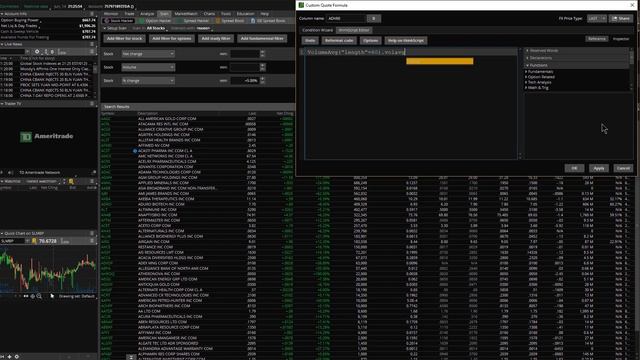Click the Quick Chart crosshair icon
This screenshot has height=360, width=640.
pos(33,296)
